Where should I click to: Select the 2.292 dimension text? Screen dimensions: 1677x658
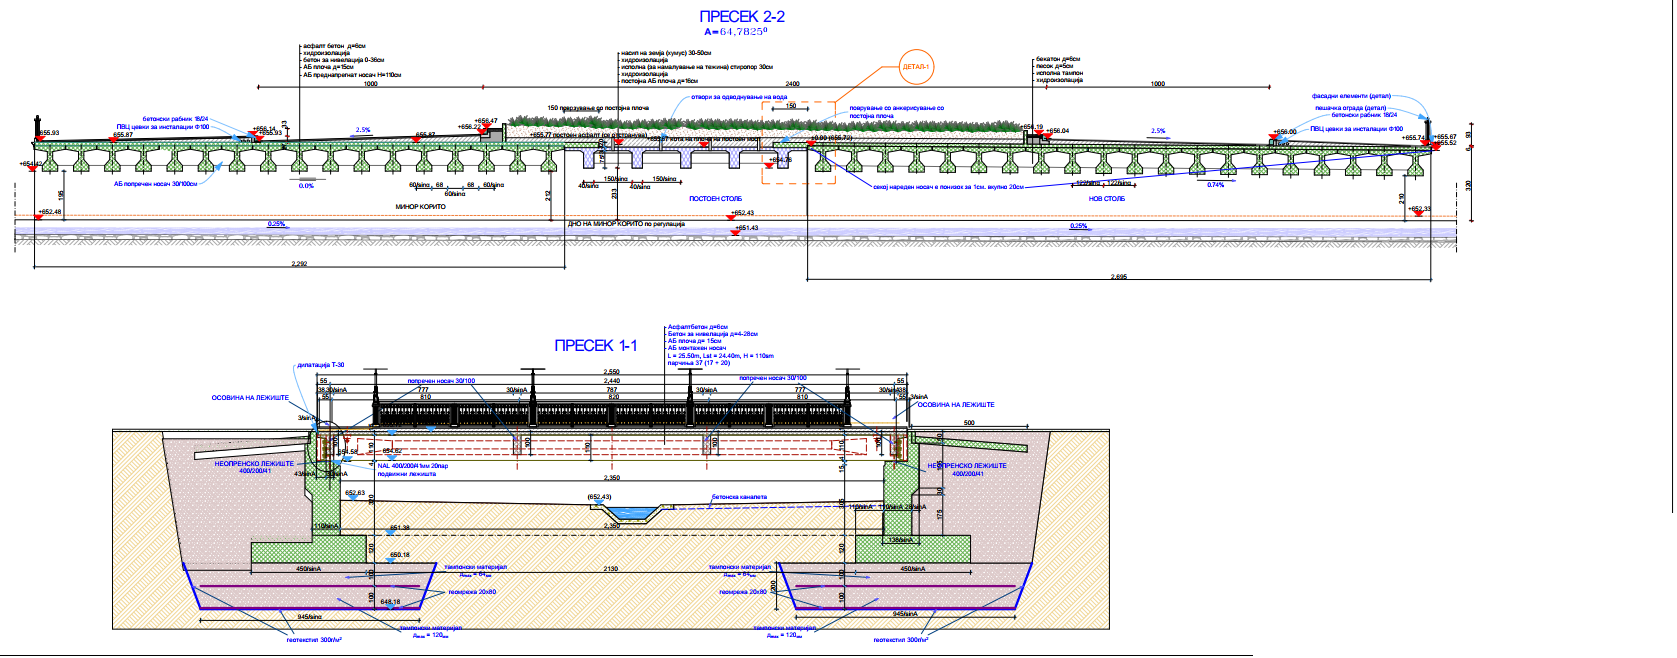click(299, 264)
